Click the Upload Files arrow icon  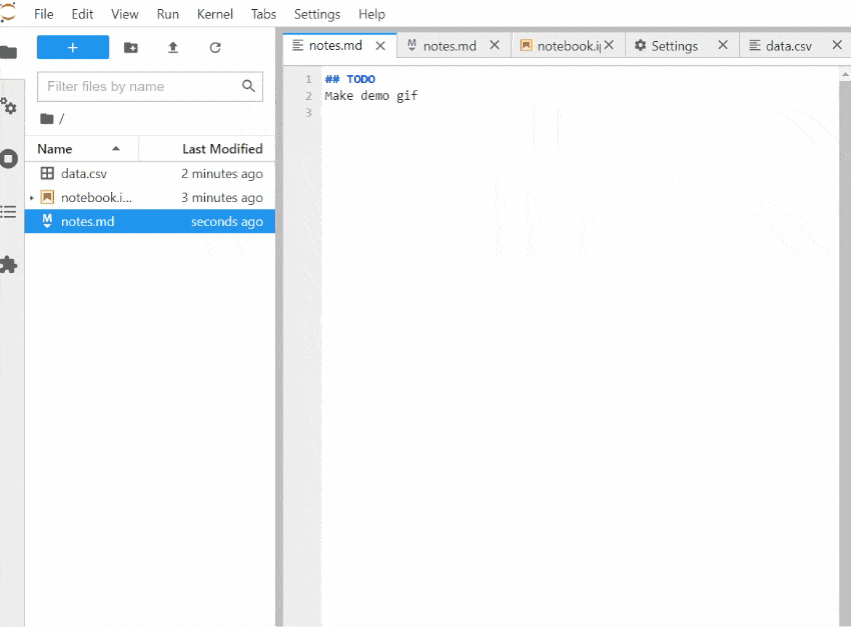point(173,48)
